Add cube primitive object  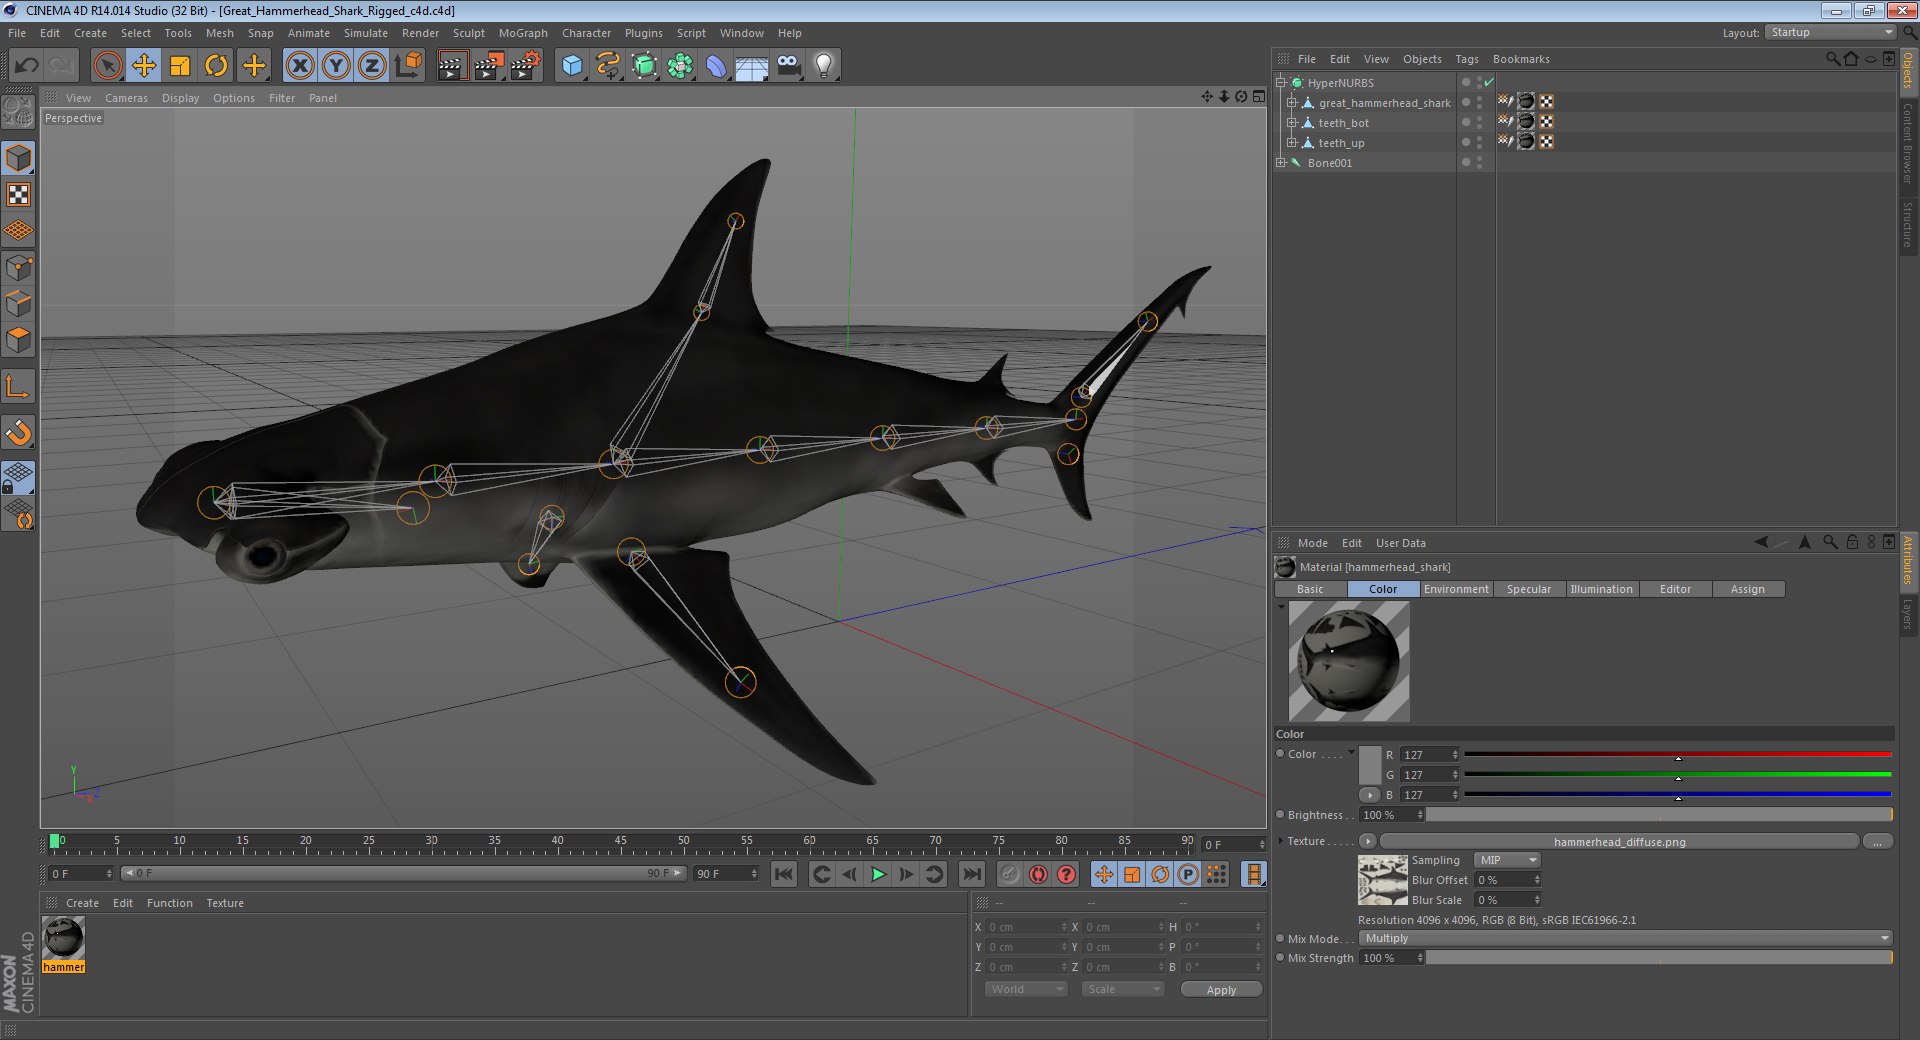tap(572, 66)
